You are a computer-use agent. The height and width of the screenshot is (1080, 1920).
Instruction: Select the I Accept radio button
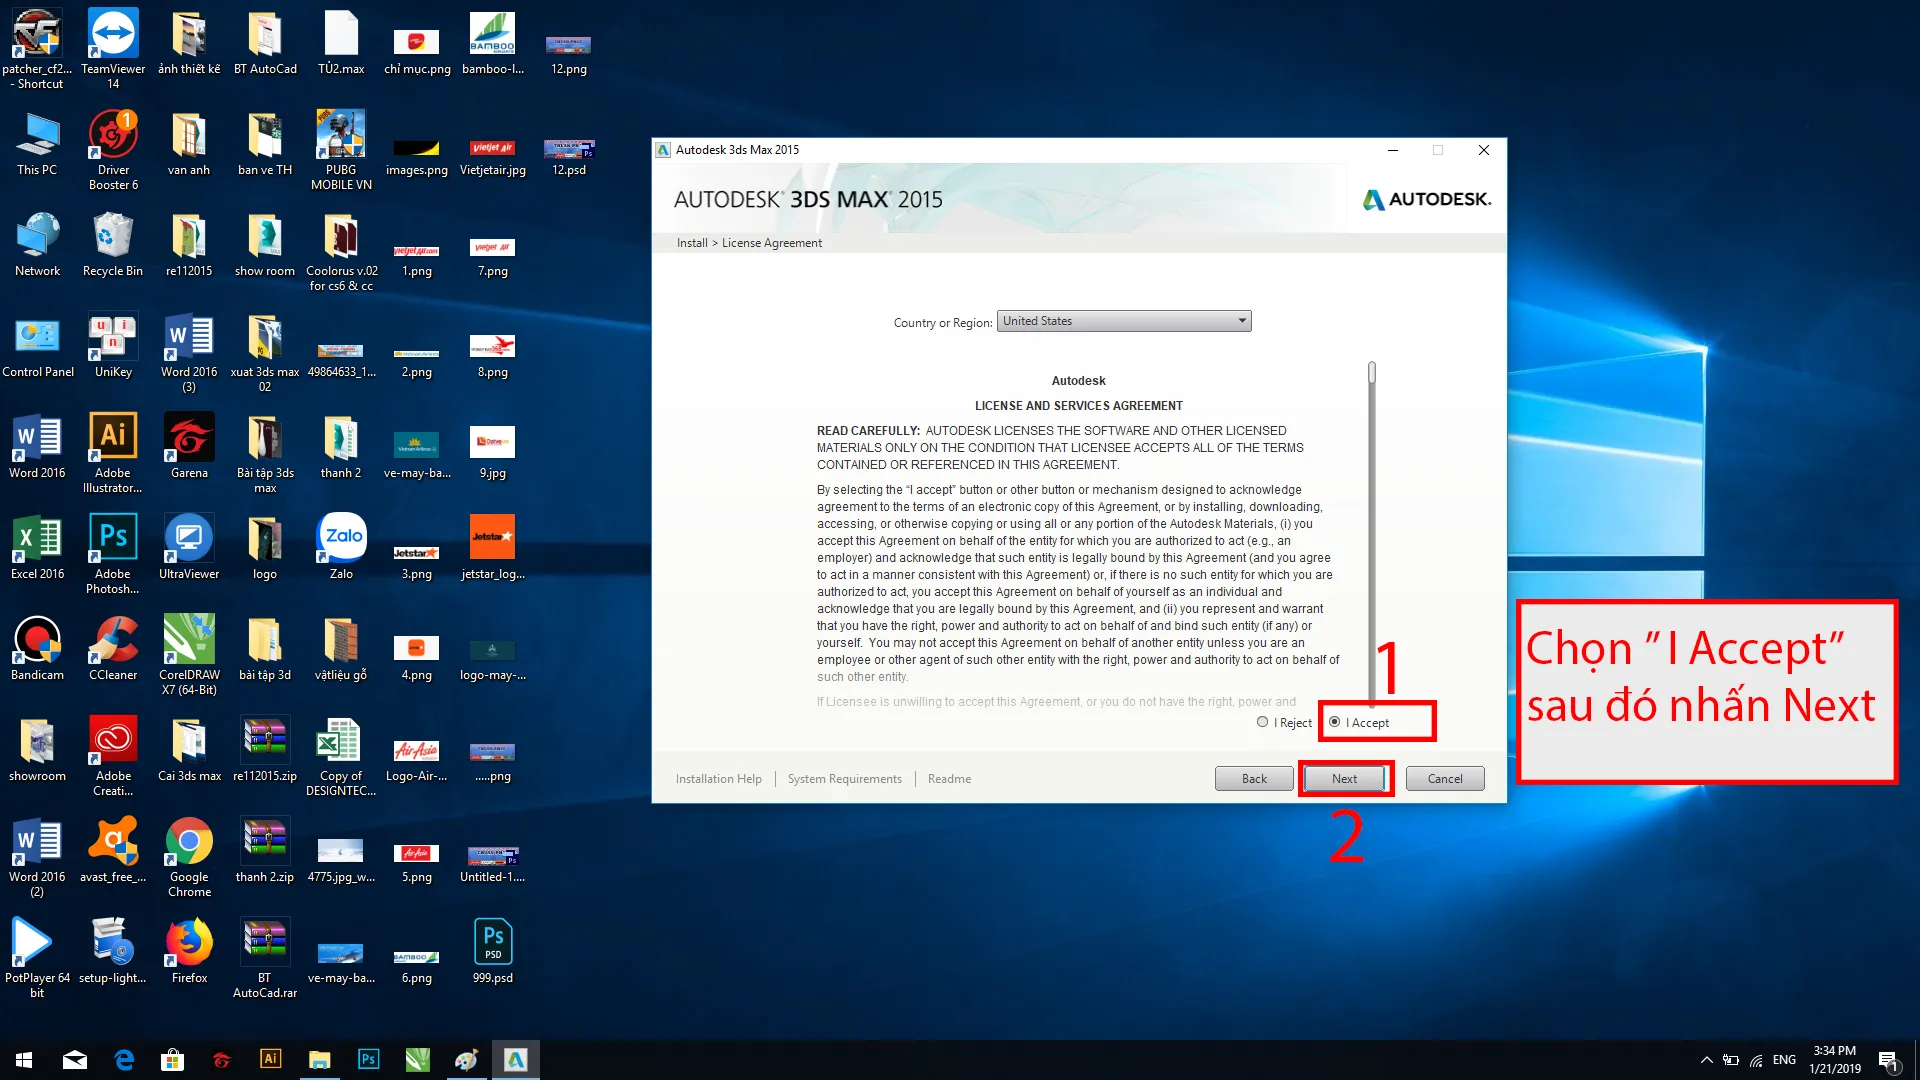pyautogui.click(x=1334, y=722)
